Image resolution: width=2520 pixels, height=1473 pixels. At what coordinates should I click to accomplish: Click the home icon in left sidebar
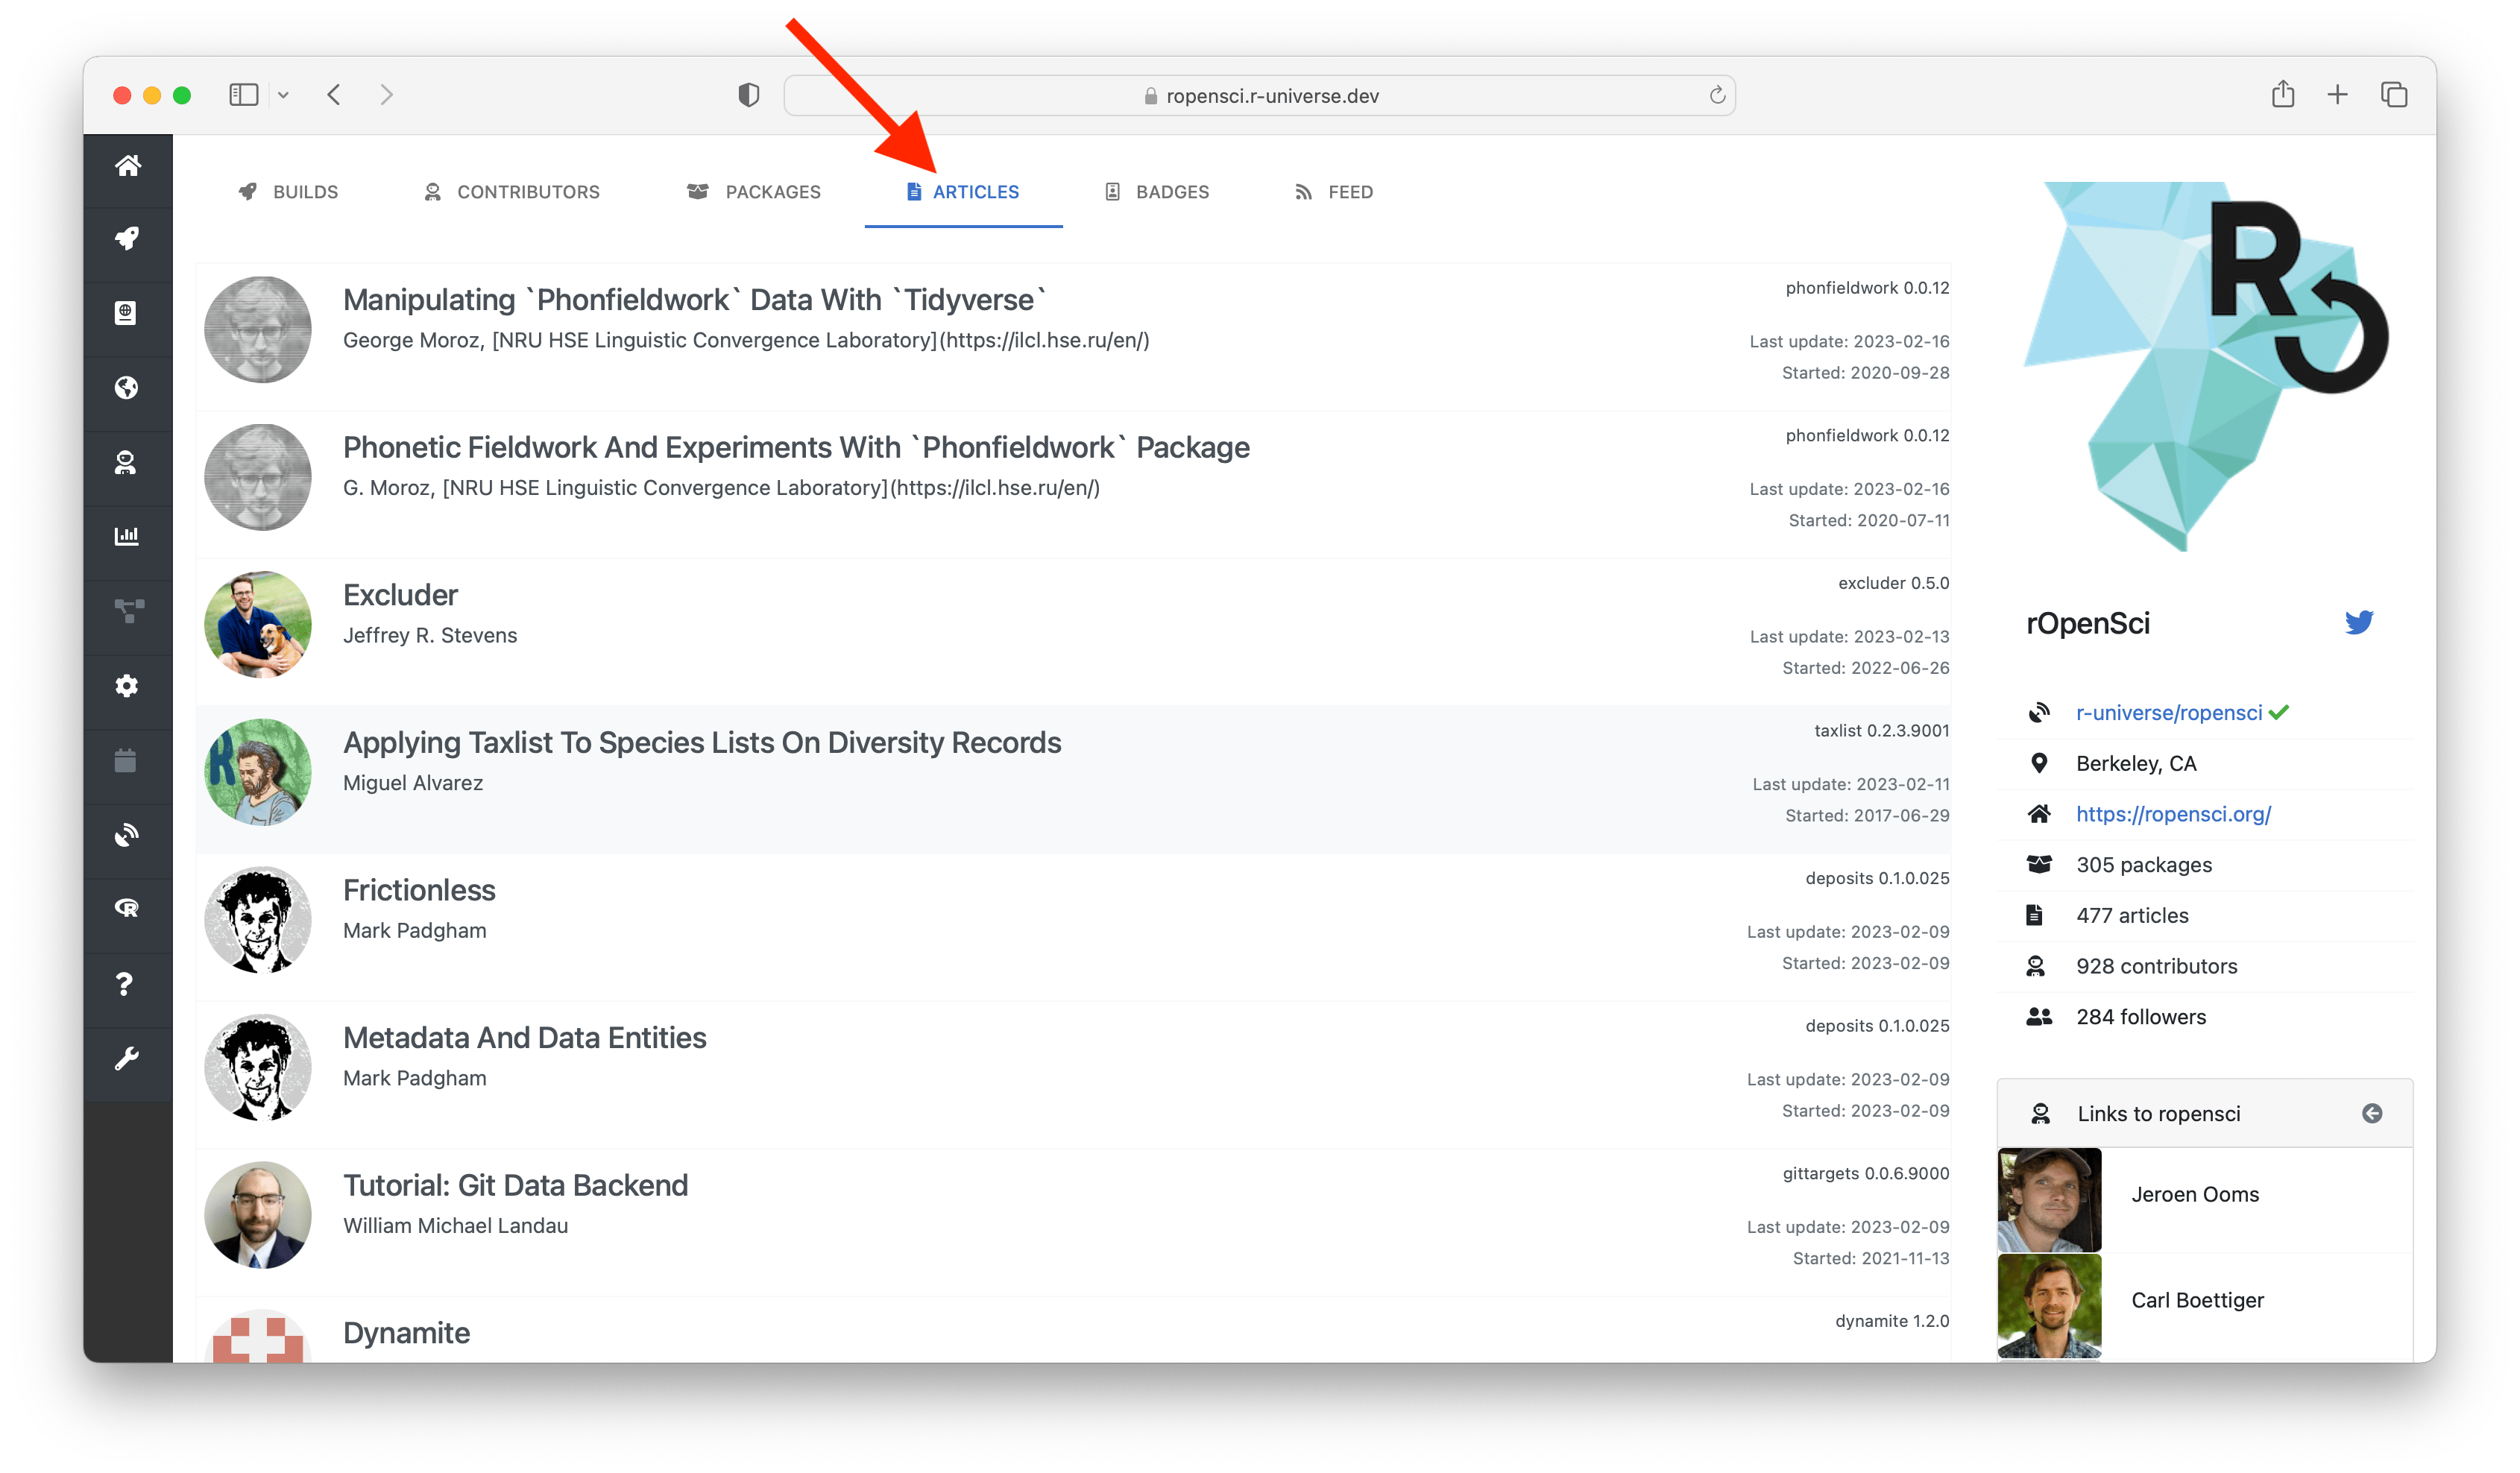[127, 166]
